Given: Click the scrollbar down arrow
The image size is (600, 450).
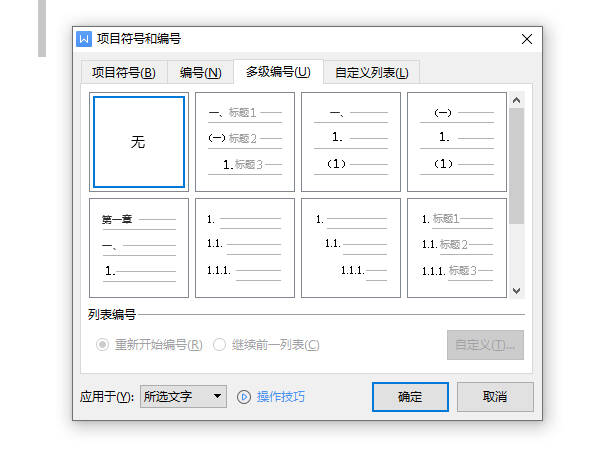Looking at the screenshot, I should pyautogui.click(x=516, y=291).
